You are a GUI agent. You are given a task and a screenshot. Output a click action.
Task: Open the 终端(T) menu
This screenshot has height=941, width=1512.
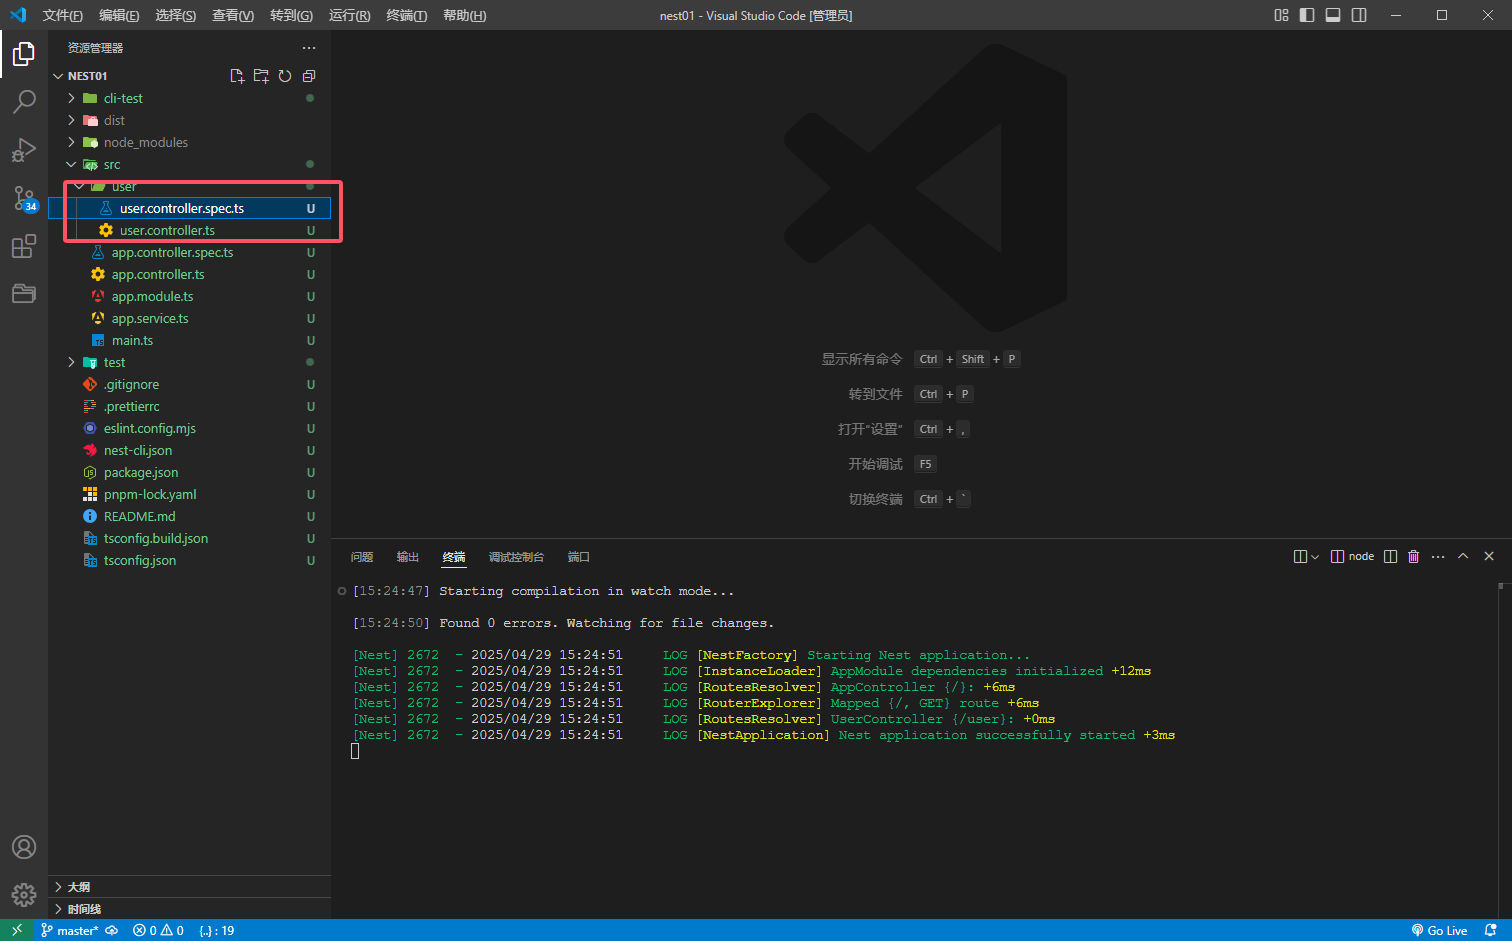406,15
